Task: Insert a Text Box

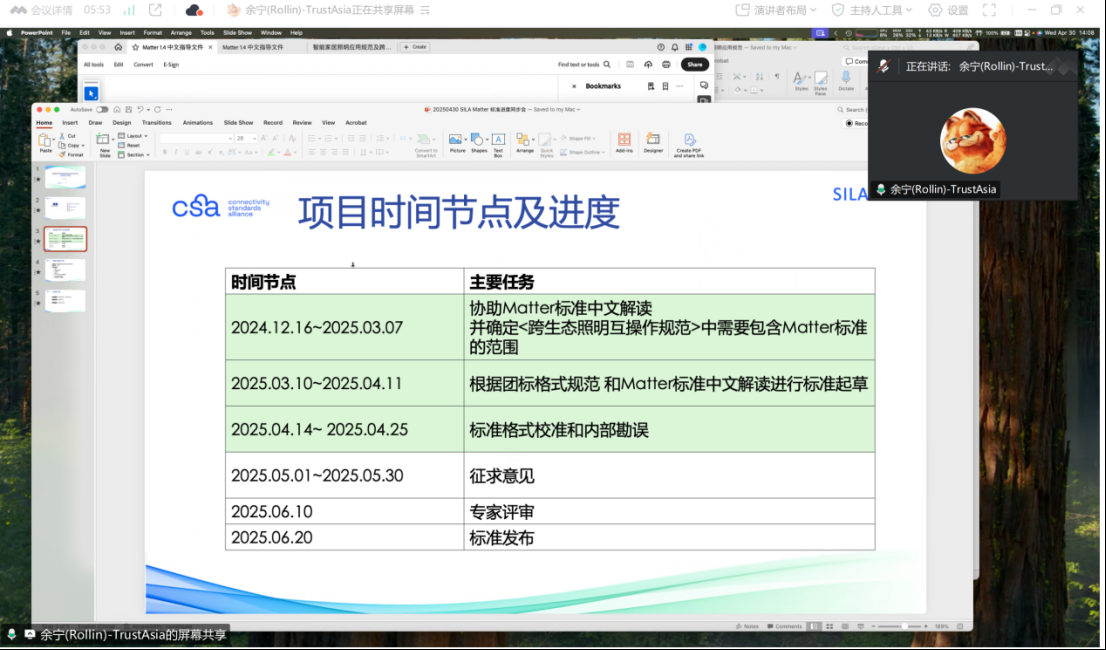Action: coord(498,140)
